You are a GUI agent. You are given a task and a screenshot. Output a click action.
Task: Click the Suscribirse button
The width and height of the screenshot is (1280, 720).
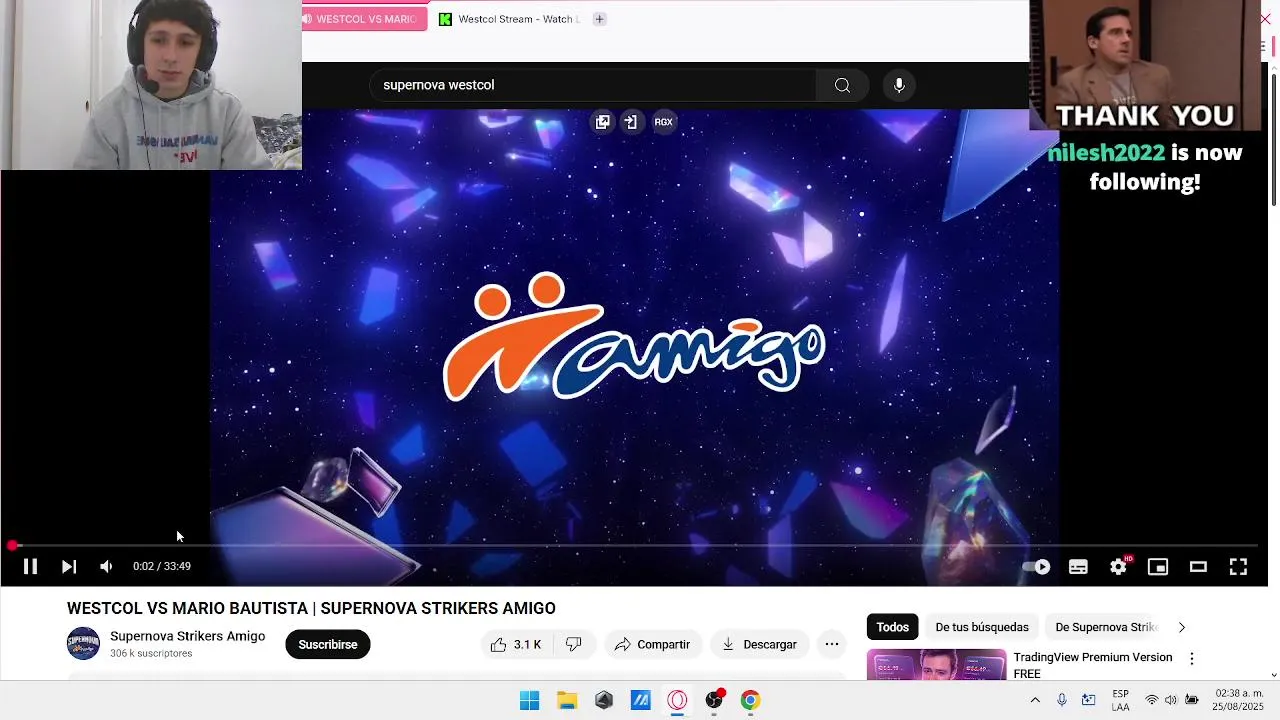point(328,645)
